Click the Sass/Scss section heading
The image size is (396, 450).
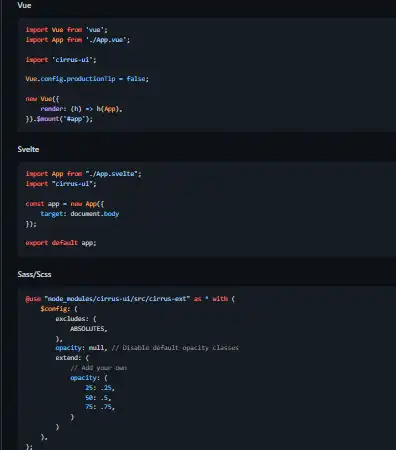pos(34,274)
